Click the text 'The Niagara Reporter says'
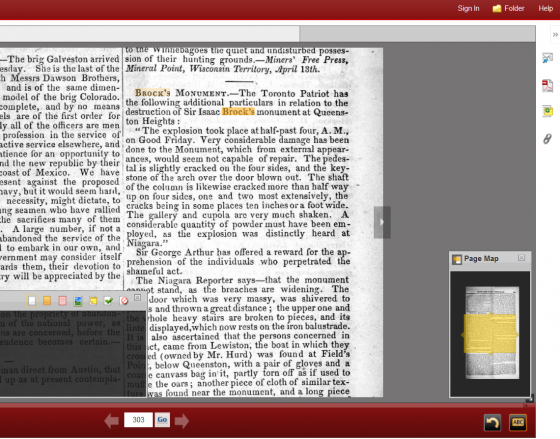This screenshot has height=439, width=560. [x=196, y=280]
